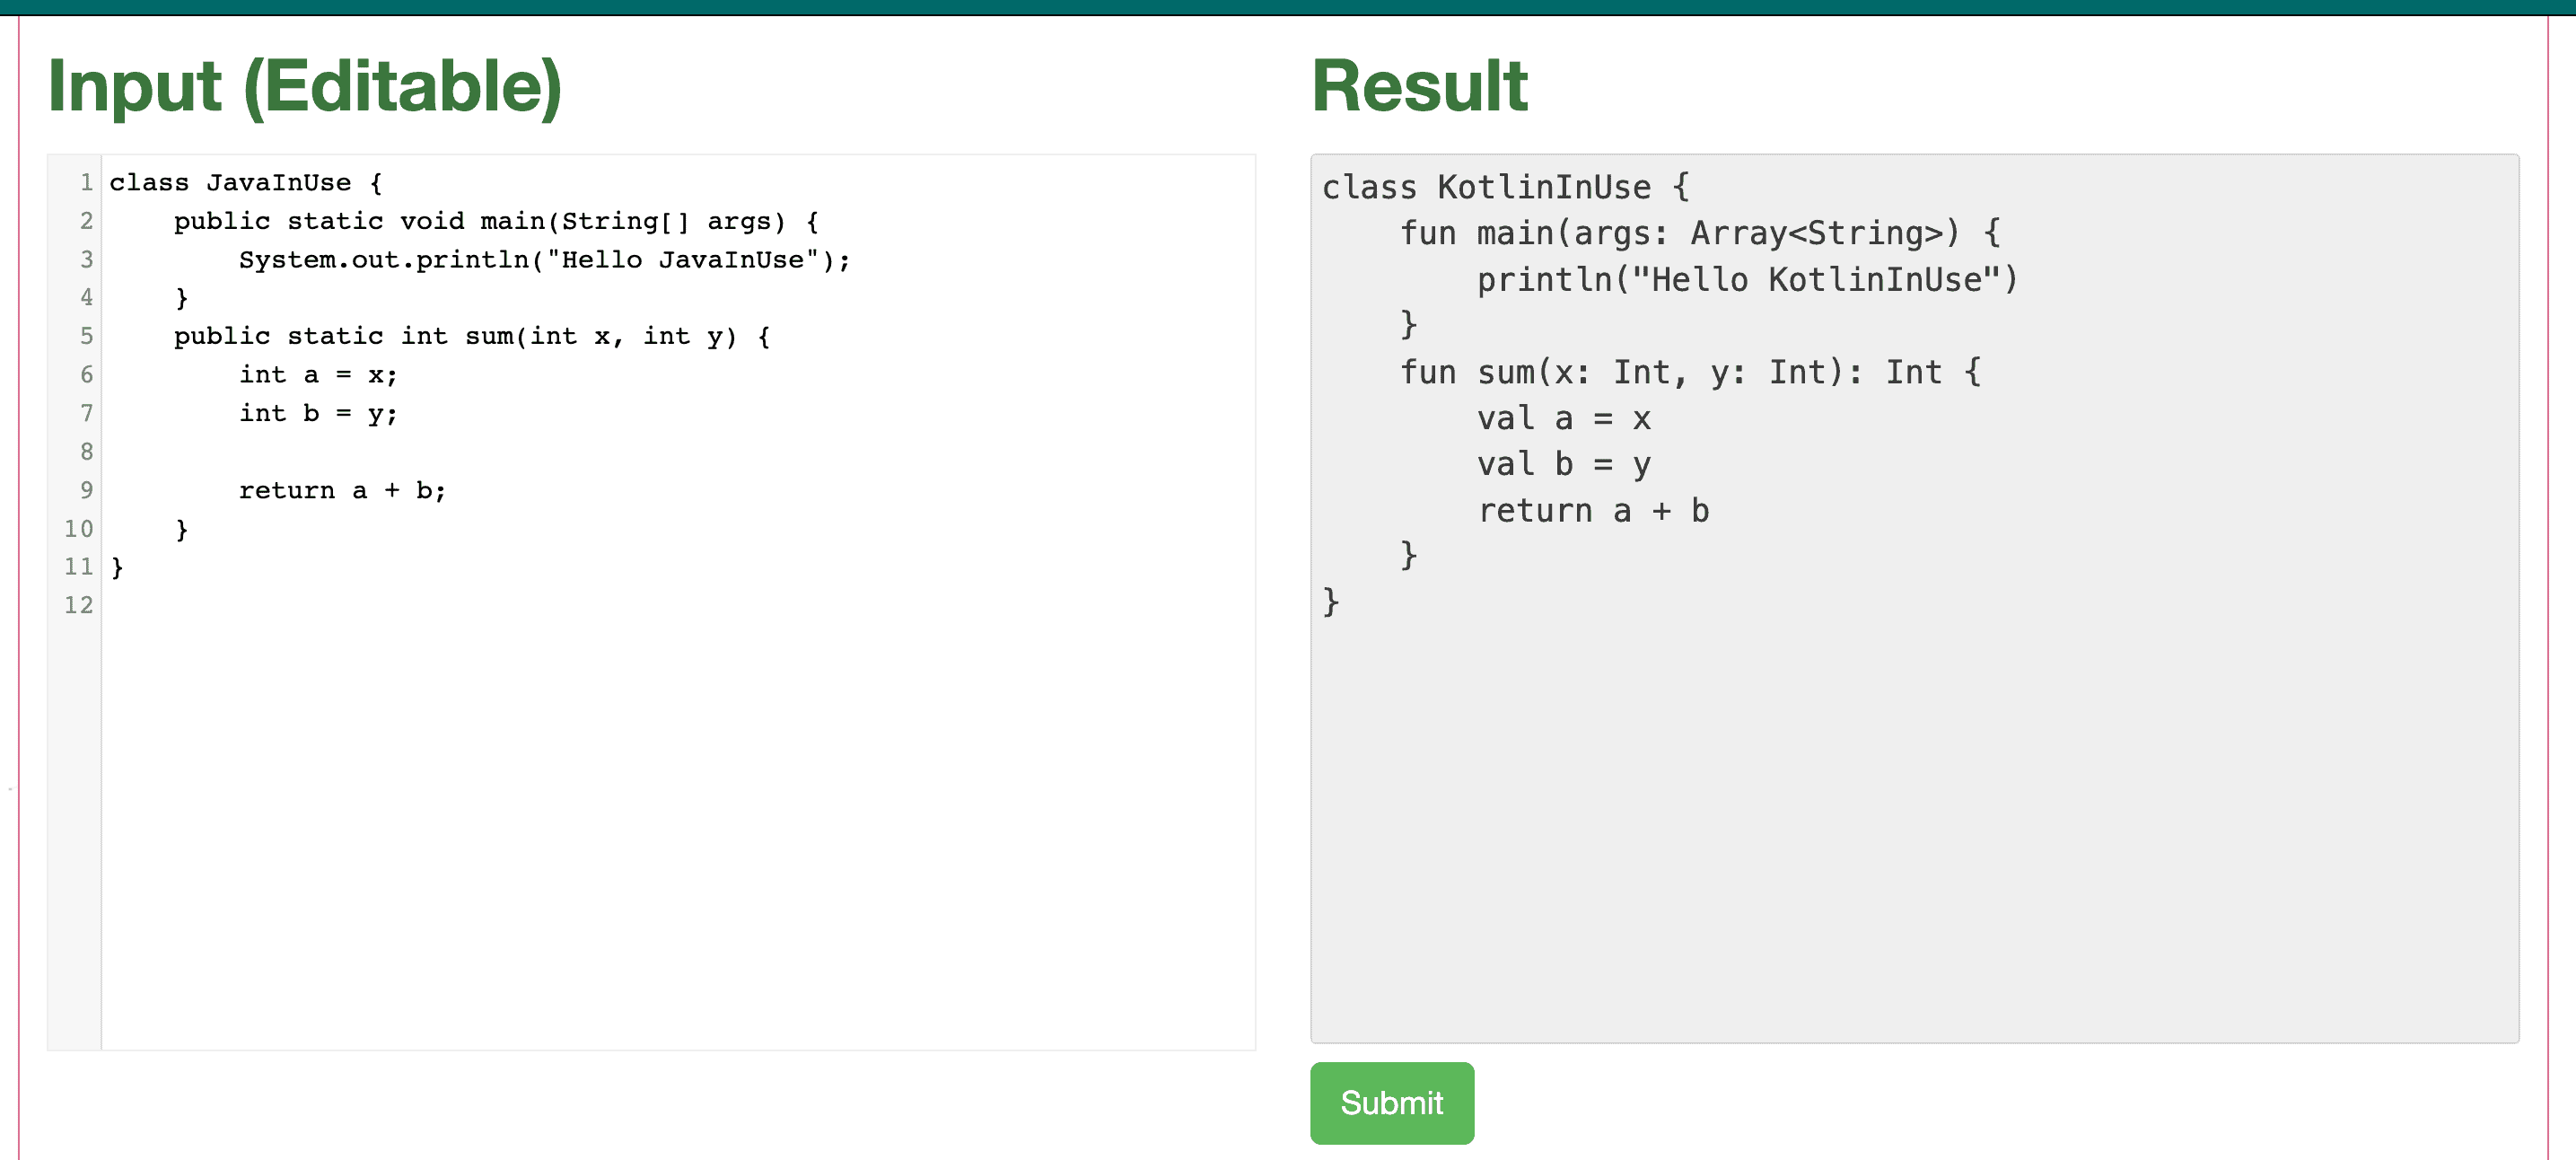
Task: Click the 'return a + b;' statement
Action: (x=341, y=489)
